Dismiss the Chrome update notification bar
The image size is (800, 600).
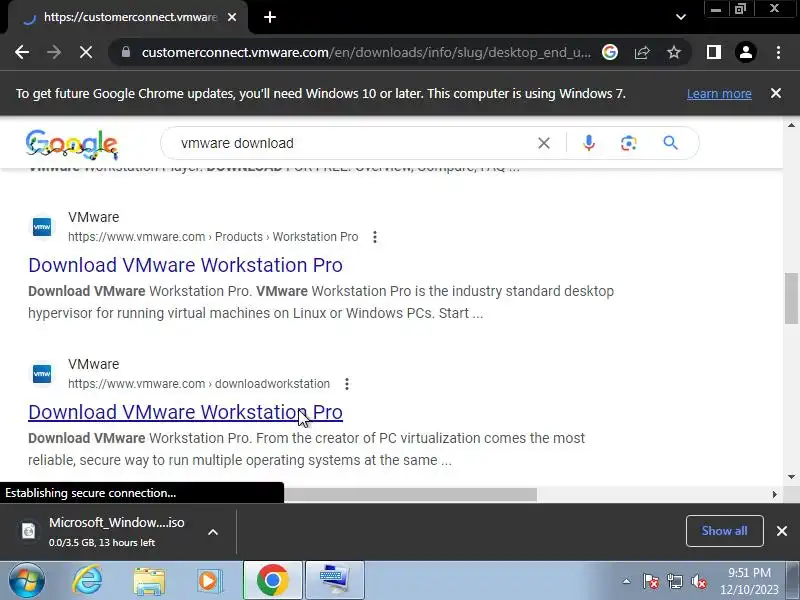(776, 93)
